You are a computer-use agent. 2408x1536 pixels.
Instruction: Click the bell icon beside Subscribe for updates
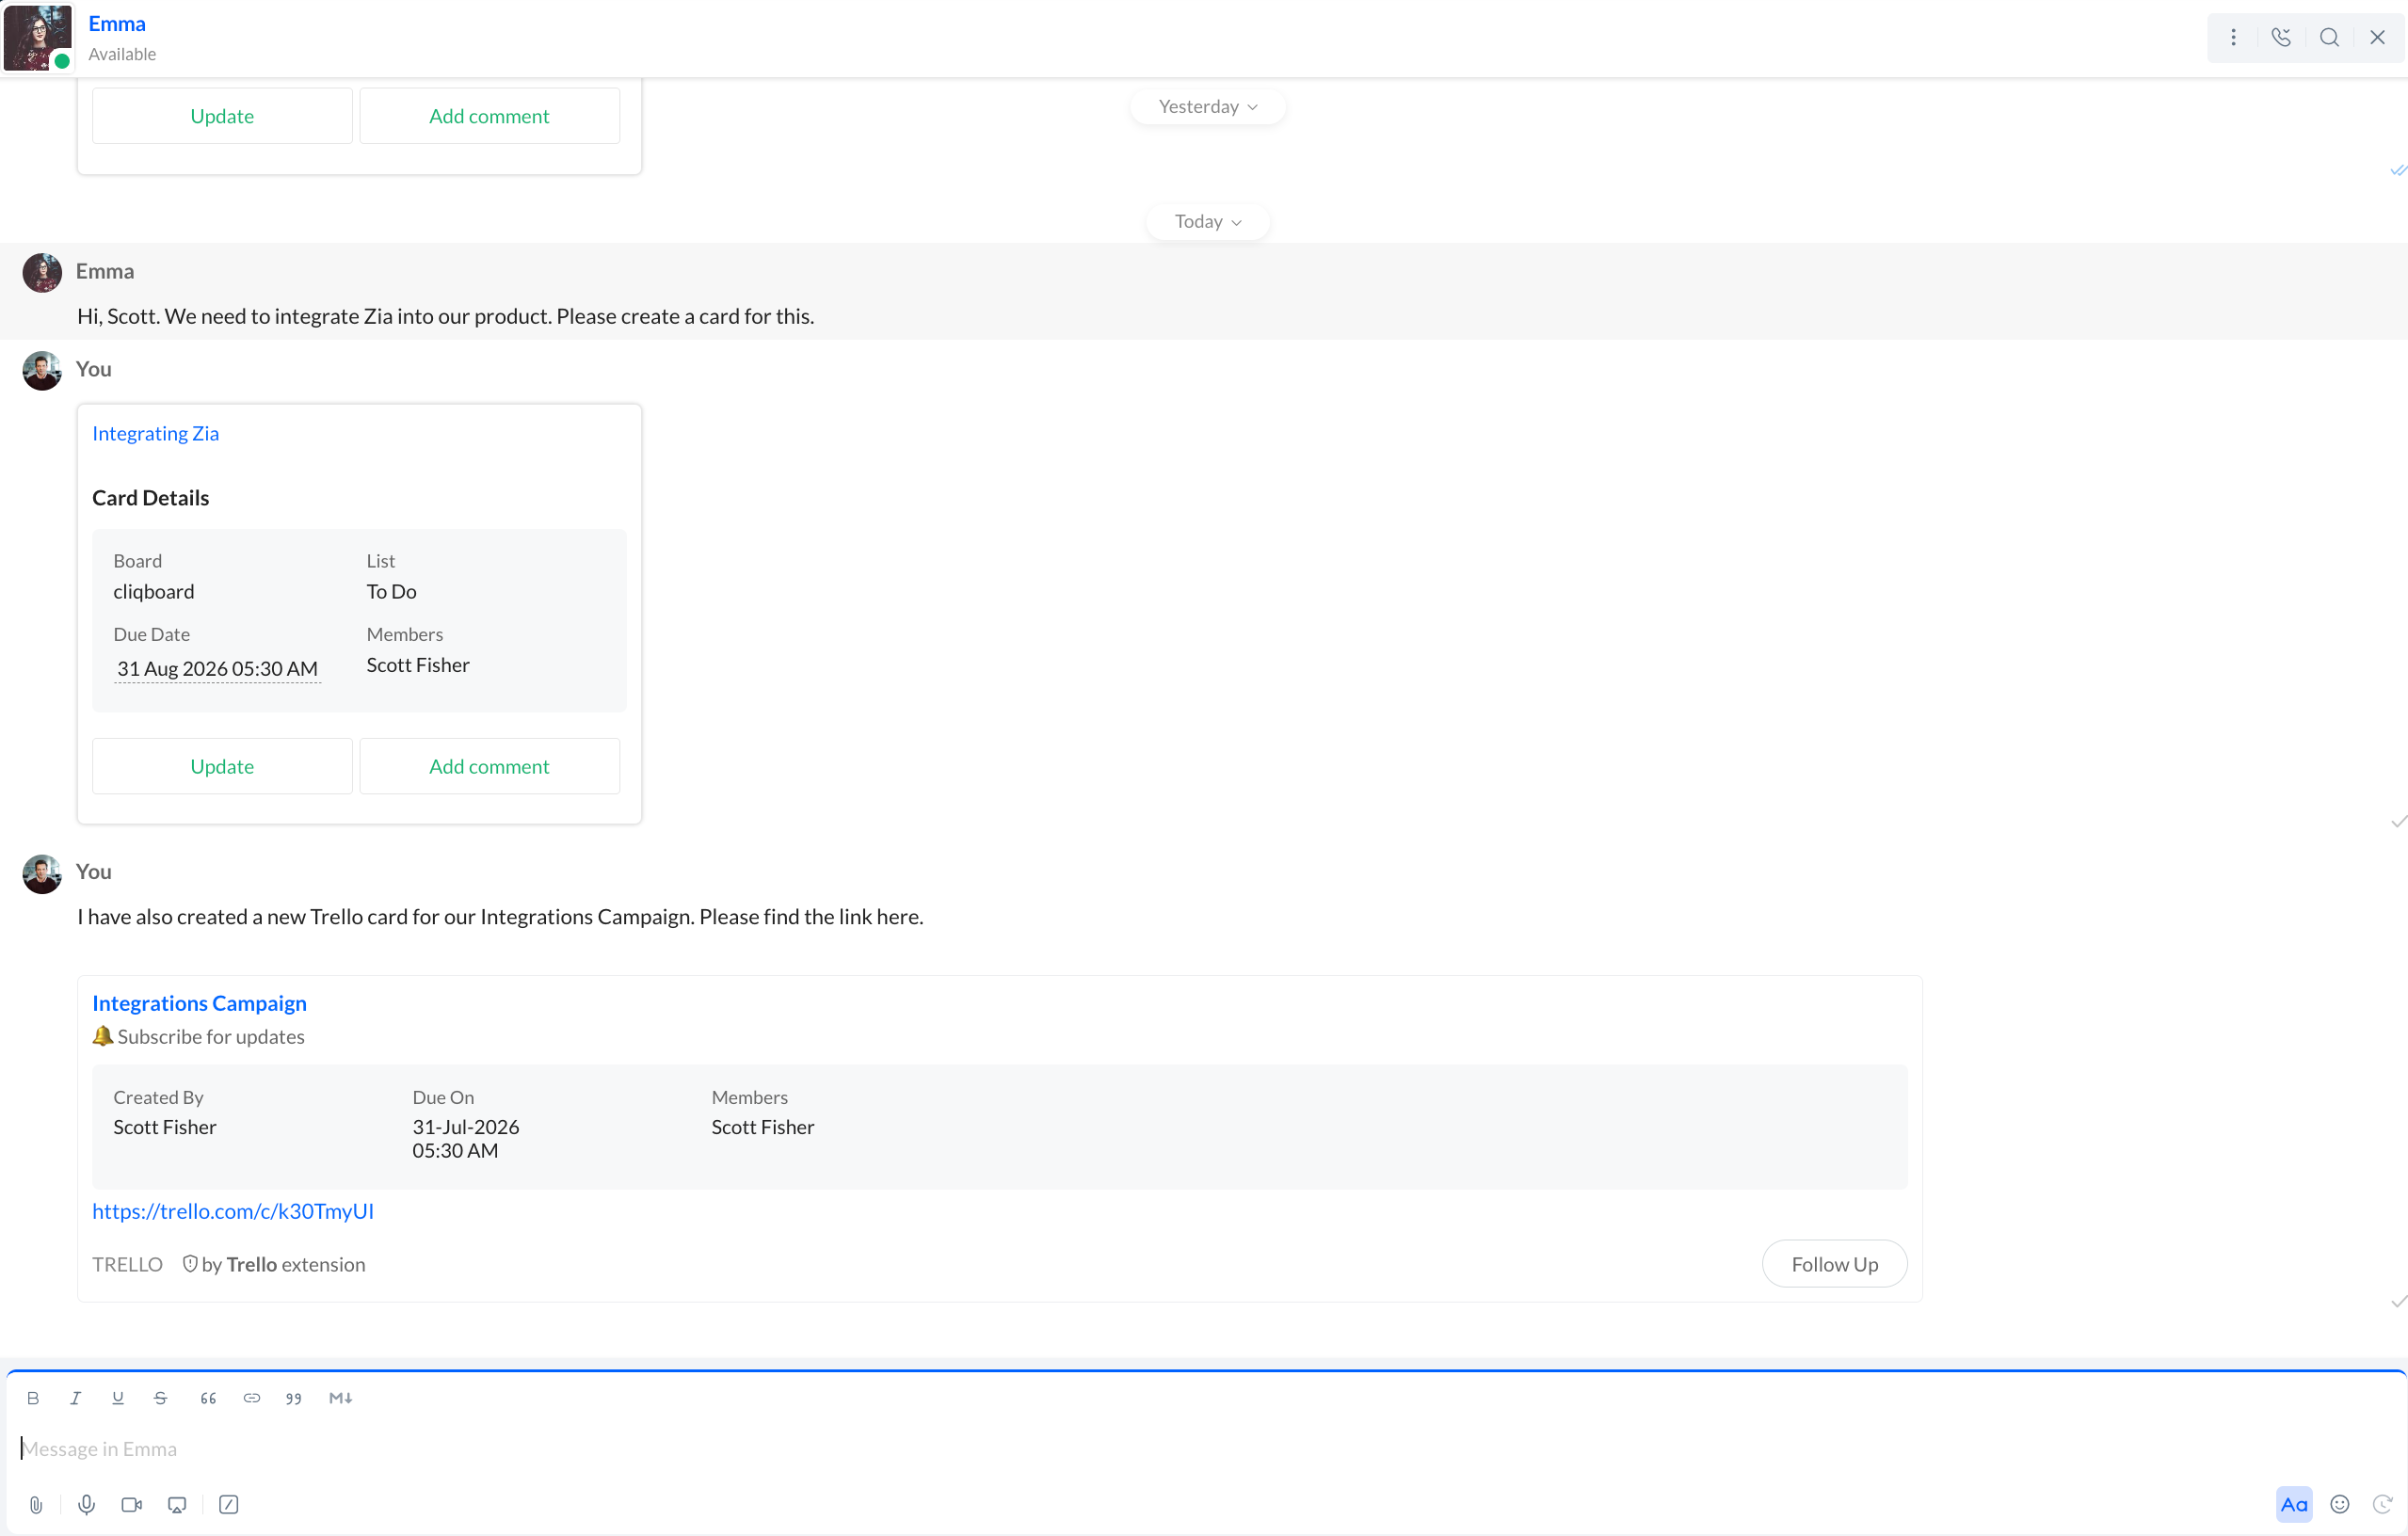tap(102, 1037)
